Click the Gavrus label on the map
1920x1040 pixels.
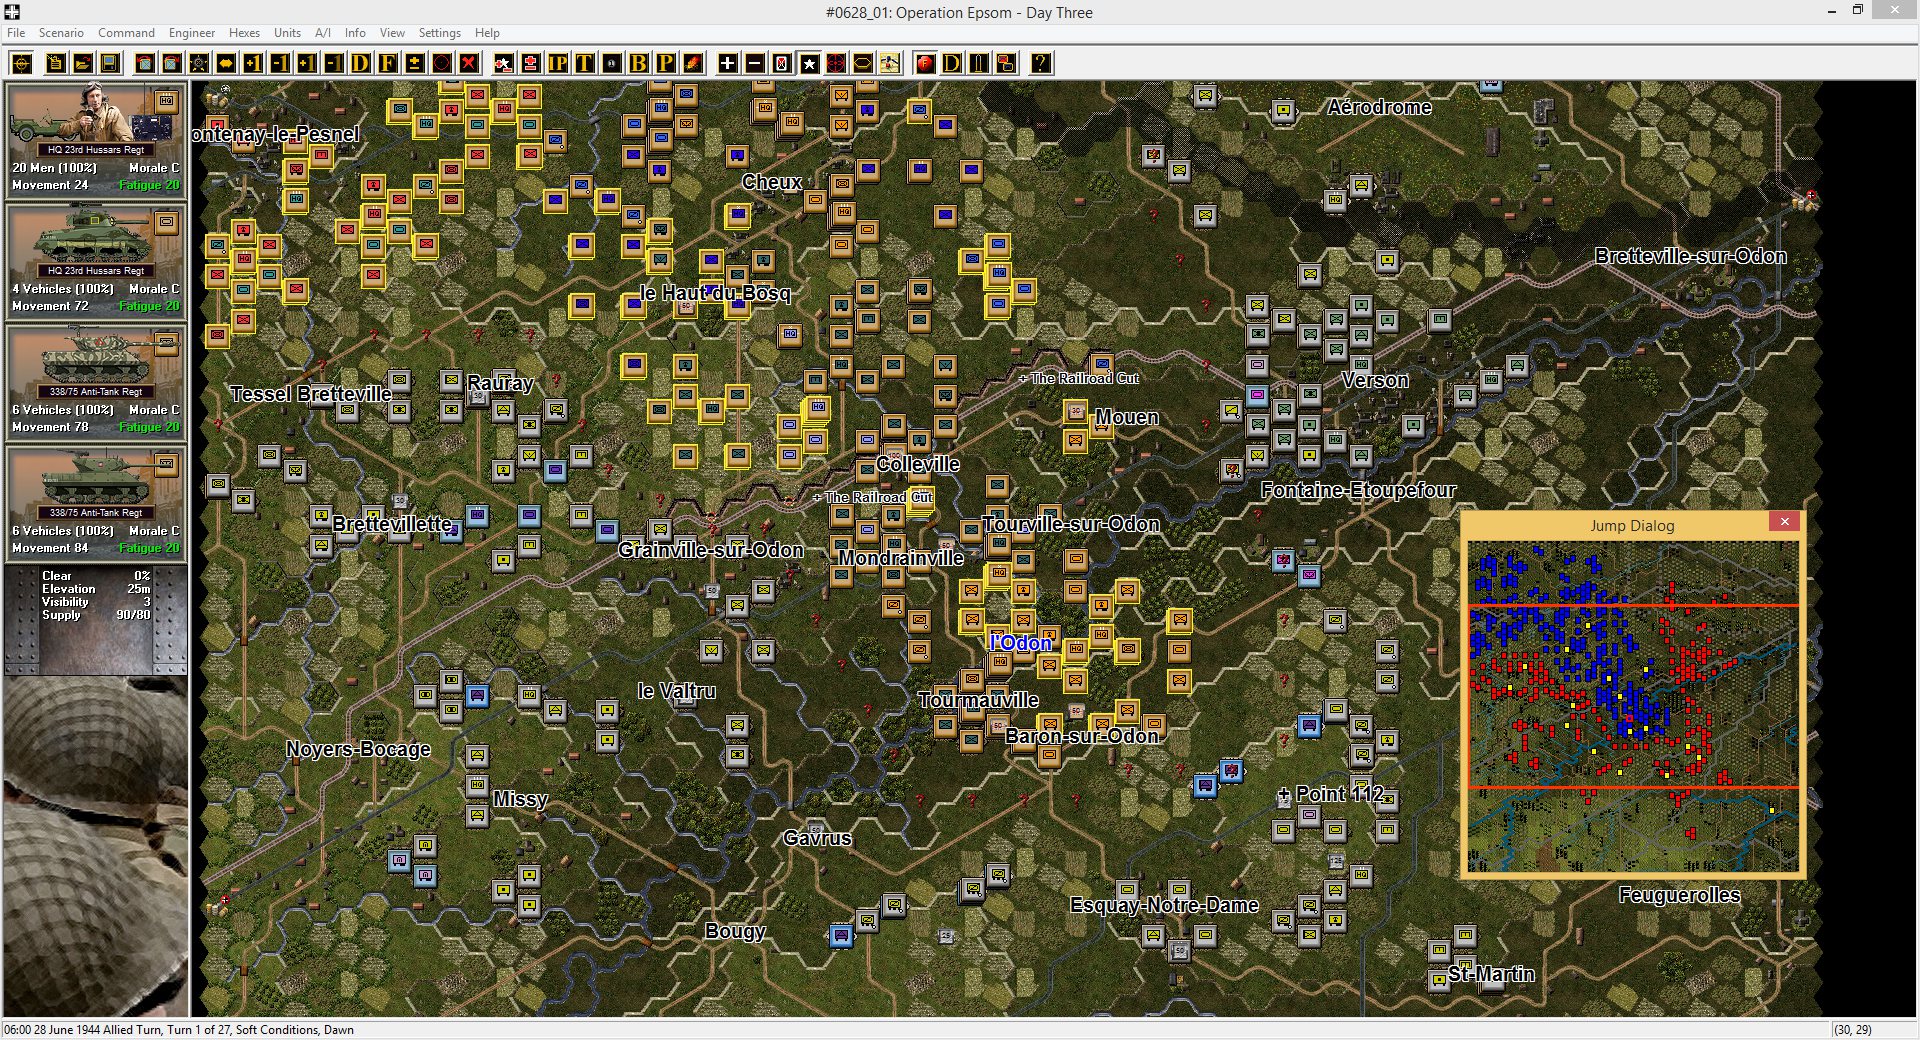pyautogui.click(x=817, y=838)
